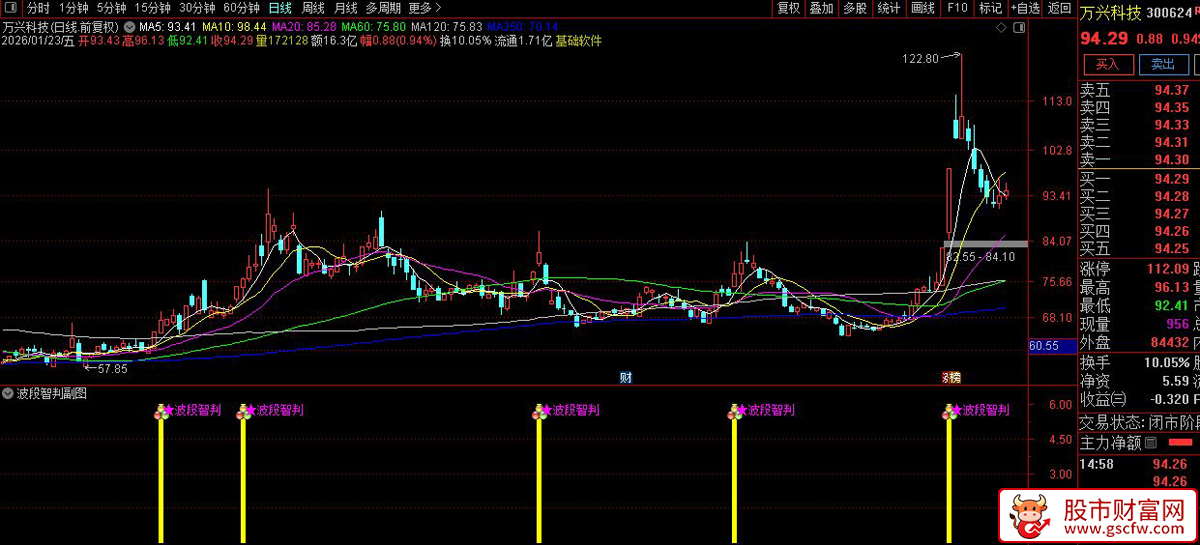The width and height of the screenshot is (1200, 545).
Task: Open F10 company information
Action: pos(957,8)
